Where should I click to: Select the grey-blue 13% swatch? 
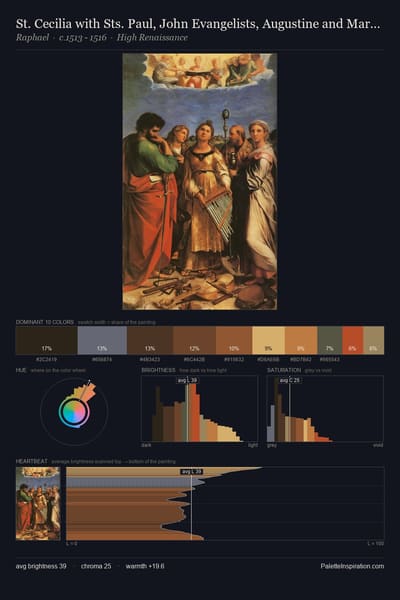[x=102, y=340]
